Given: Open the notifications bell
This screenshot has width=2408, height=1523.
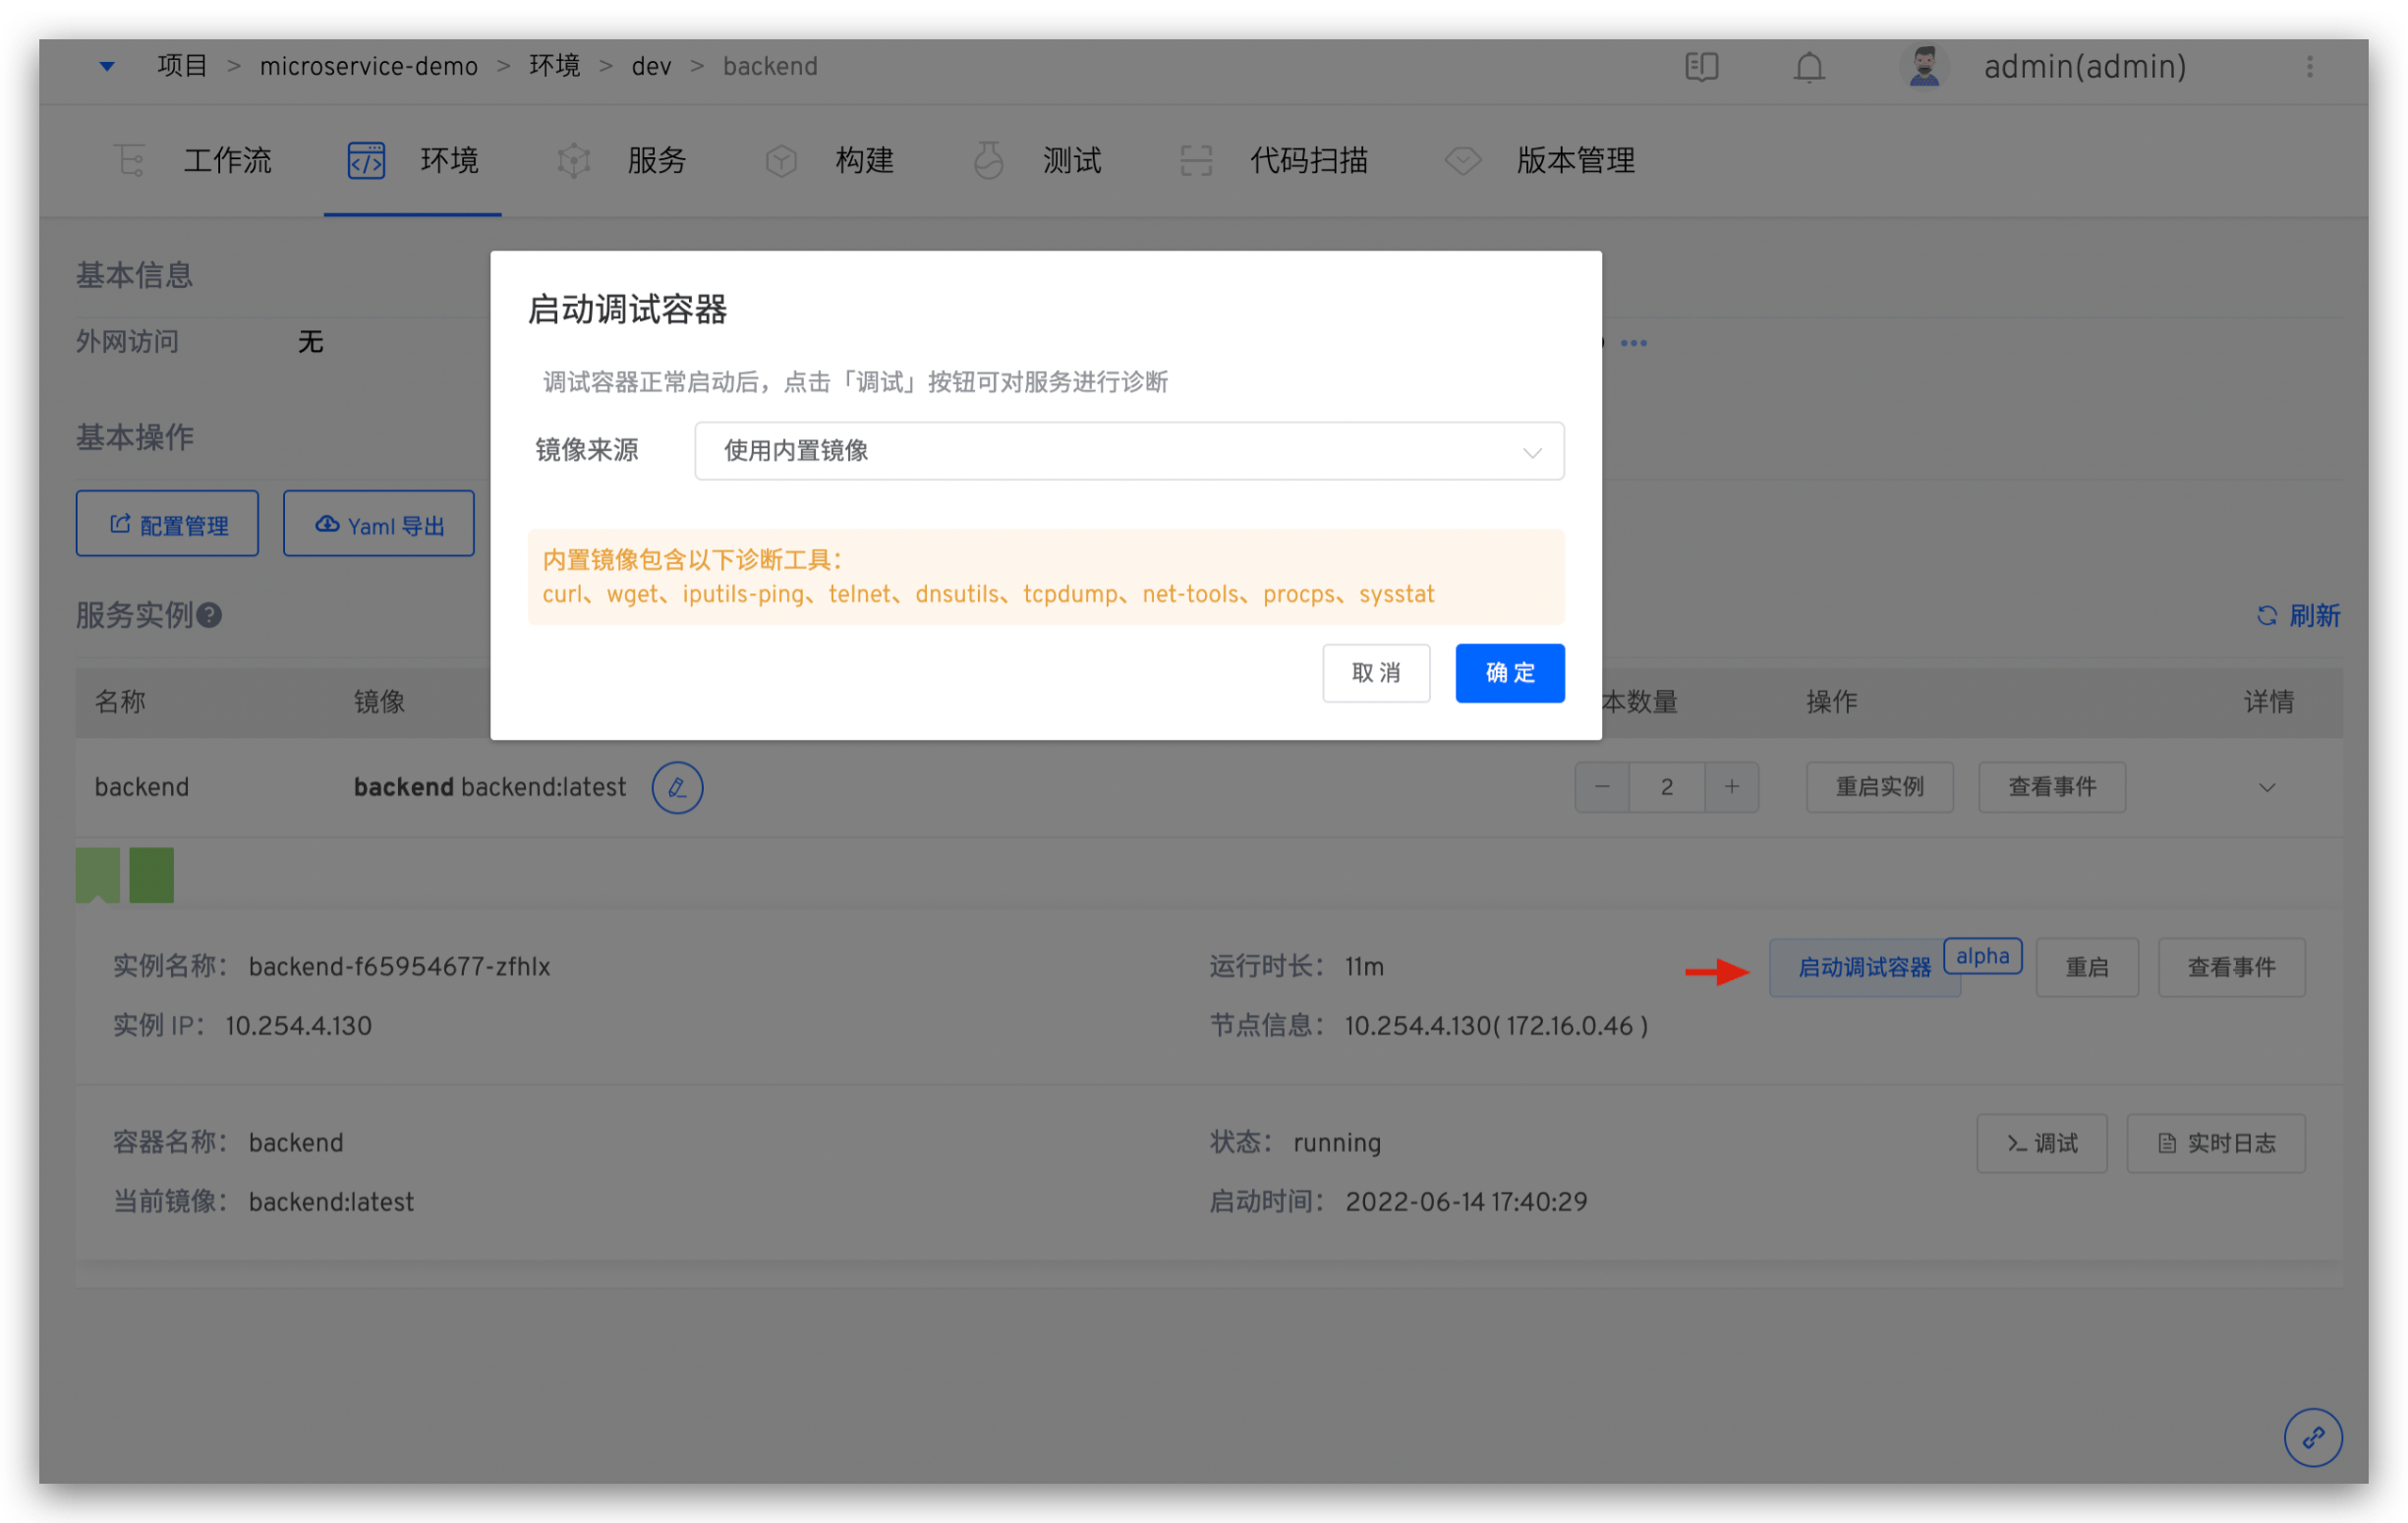Looking at the screenshot, I should pos(1808,66).
